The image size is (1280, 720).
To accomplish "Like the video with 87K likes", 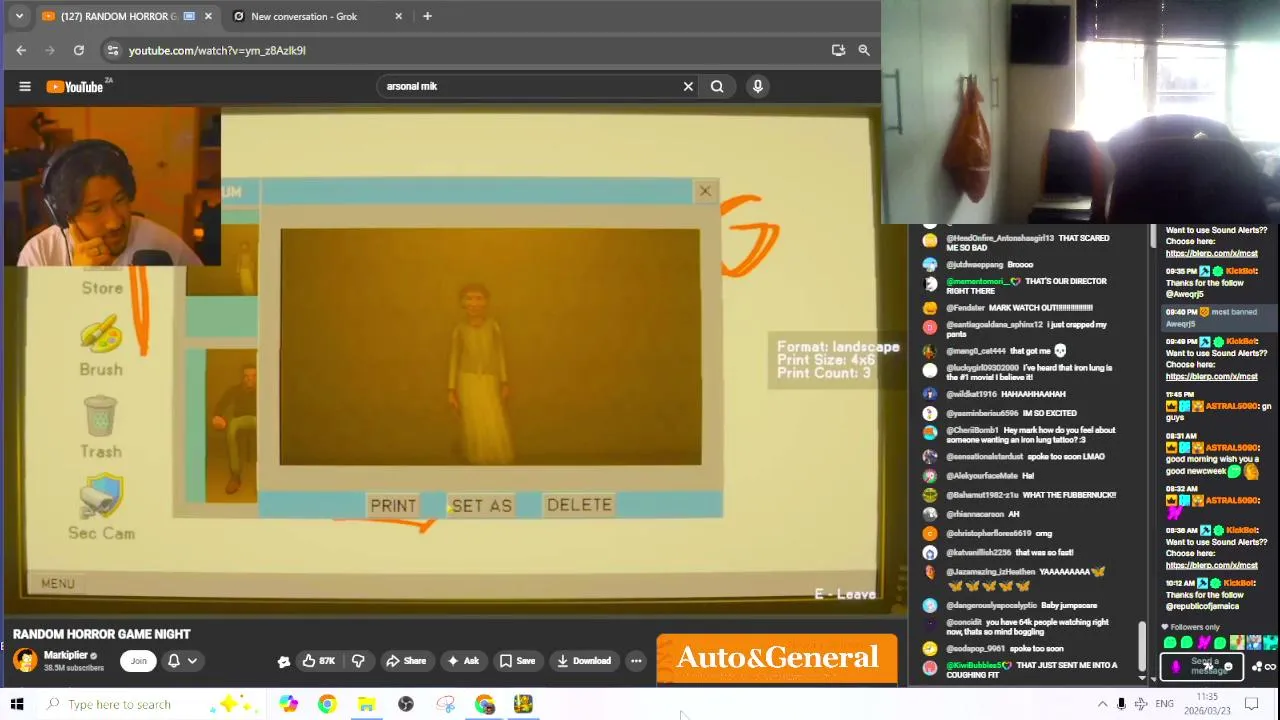I will click(x=318, y=661).
